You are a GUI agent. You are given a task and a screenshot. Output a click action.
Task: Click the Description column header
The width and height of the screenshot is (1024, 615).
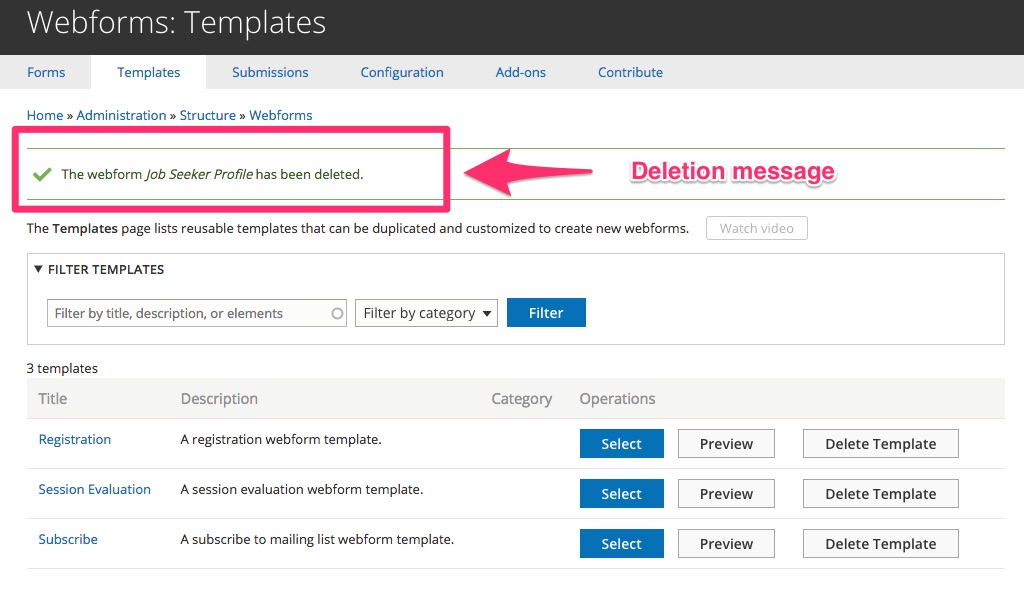[219, 399]
